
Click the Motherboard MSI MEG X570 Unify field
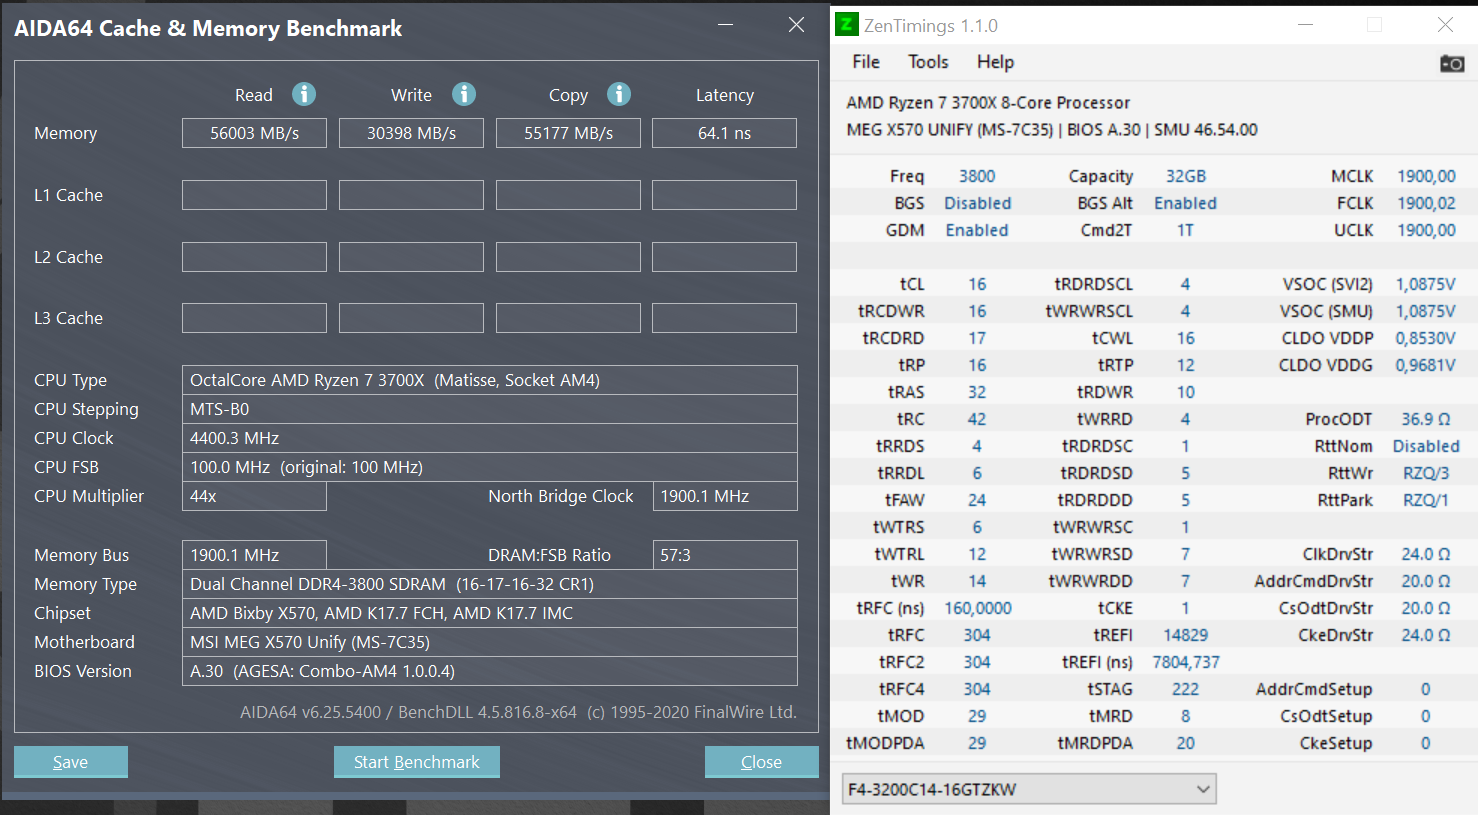490,642
